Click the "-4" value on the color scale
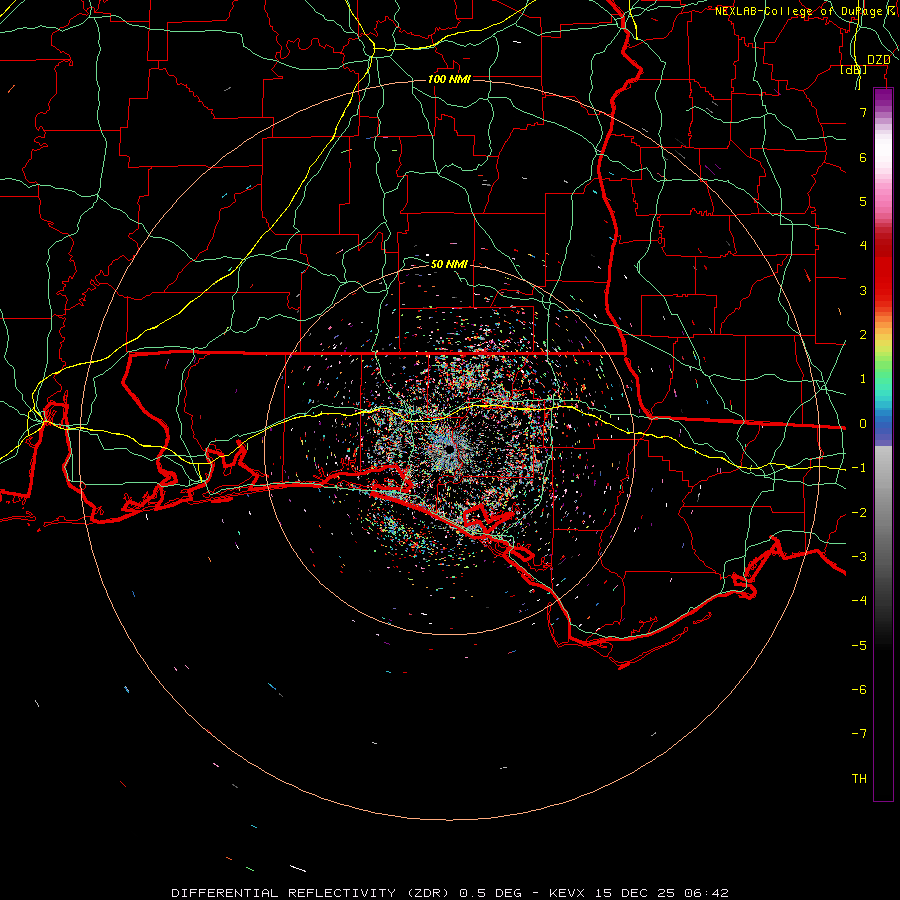 859,600
